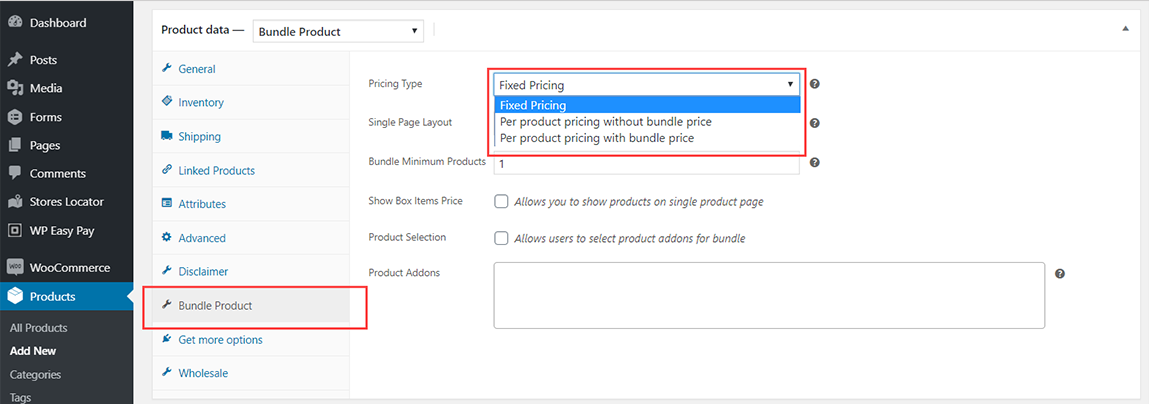This screenshot has height=404, width=1149.
Task: Open All Products submenu link
Action: tap(38, 327)
